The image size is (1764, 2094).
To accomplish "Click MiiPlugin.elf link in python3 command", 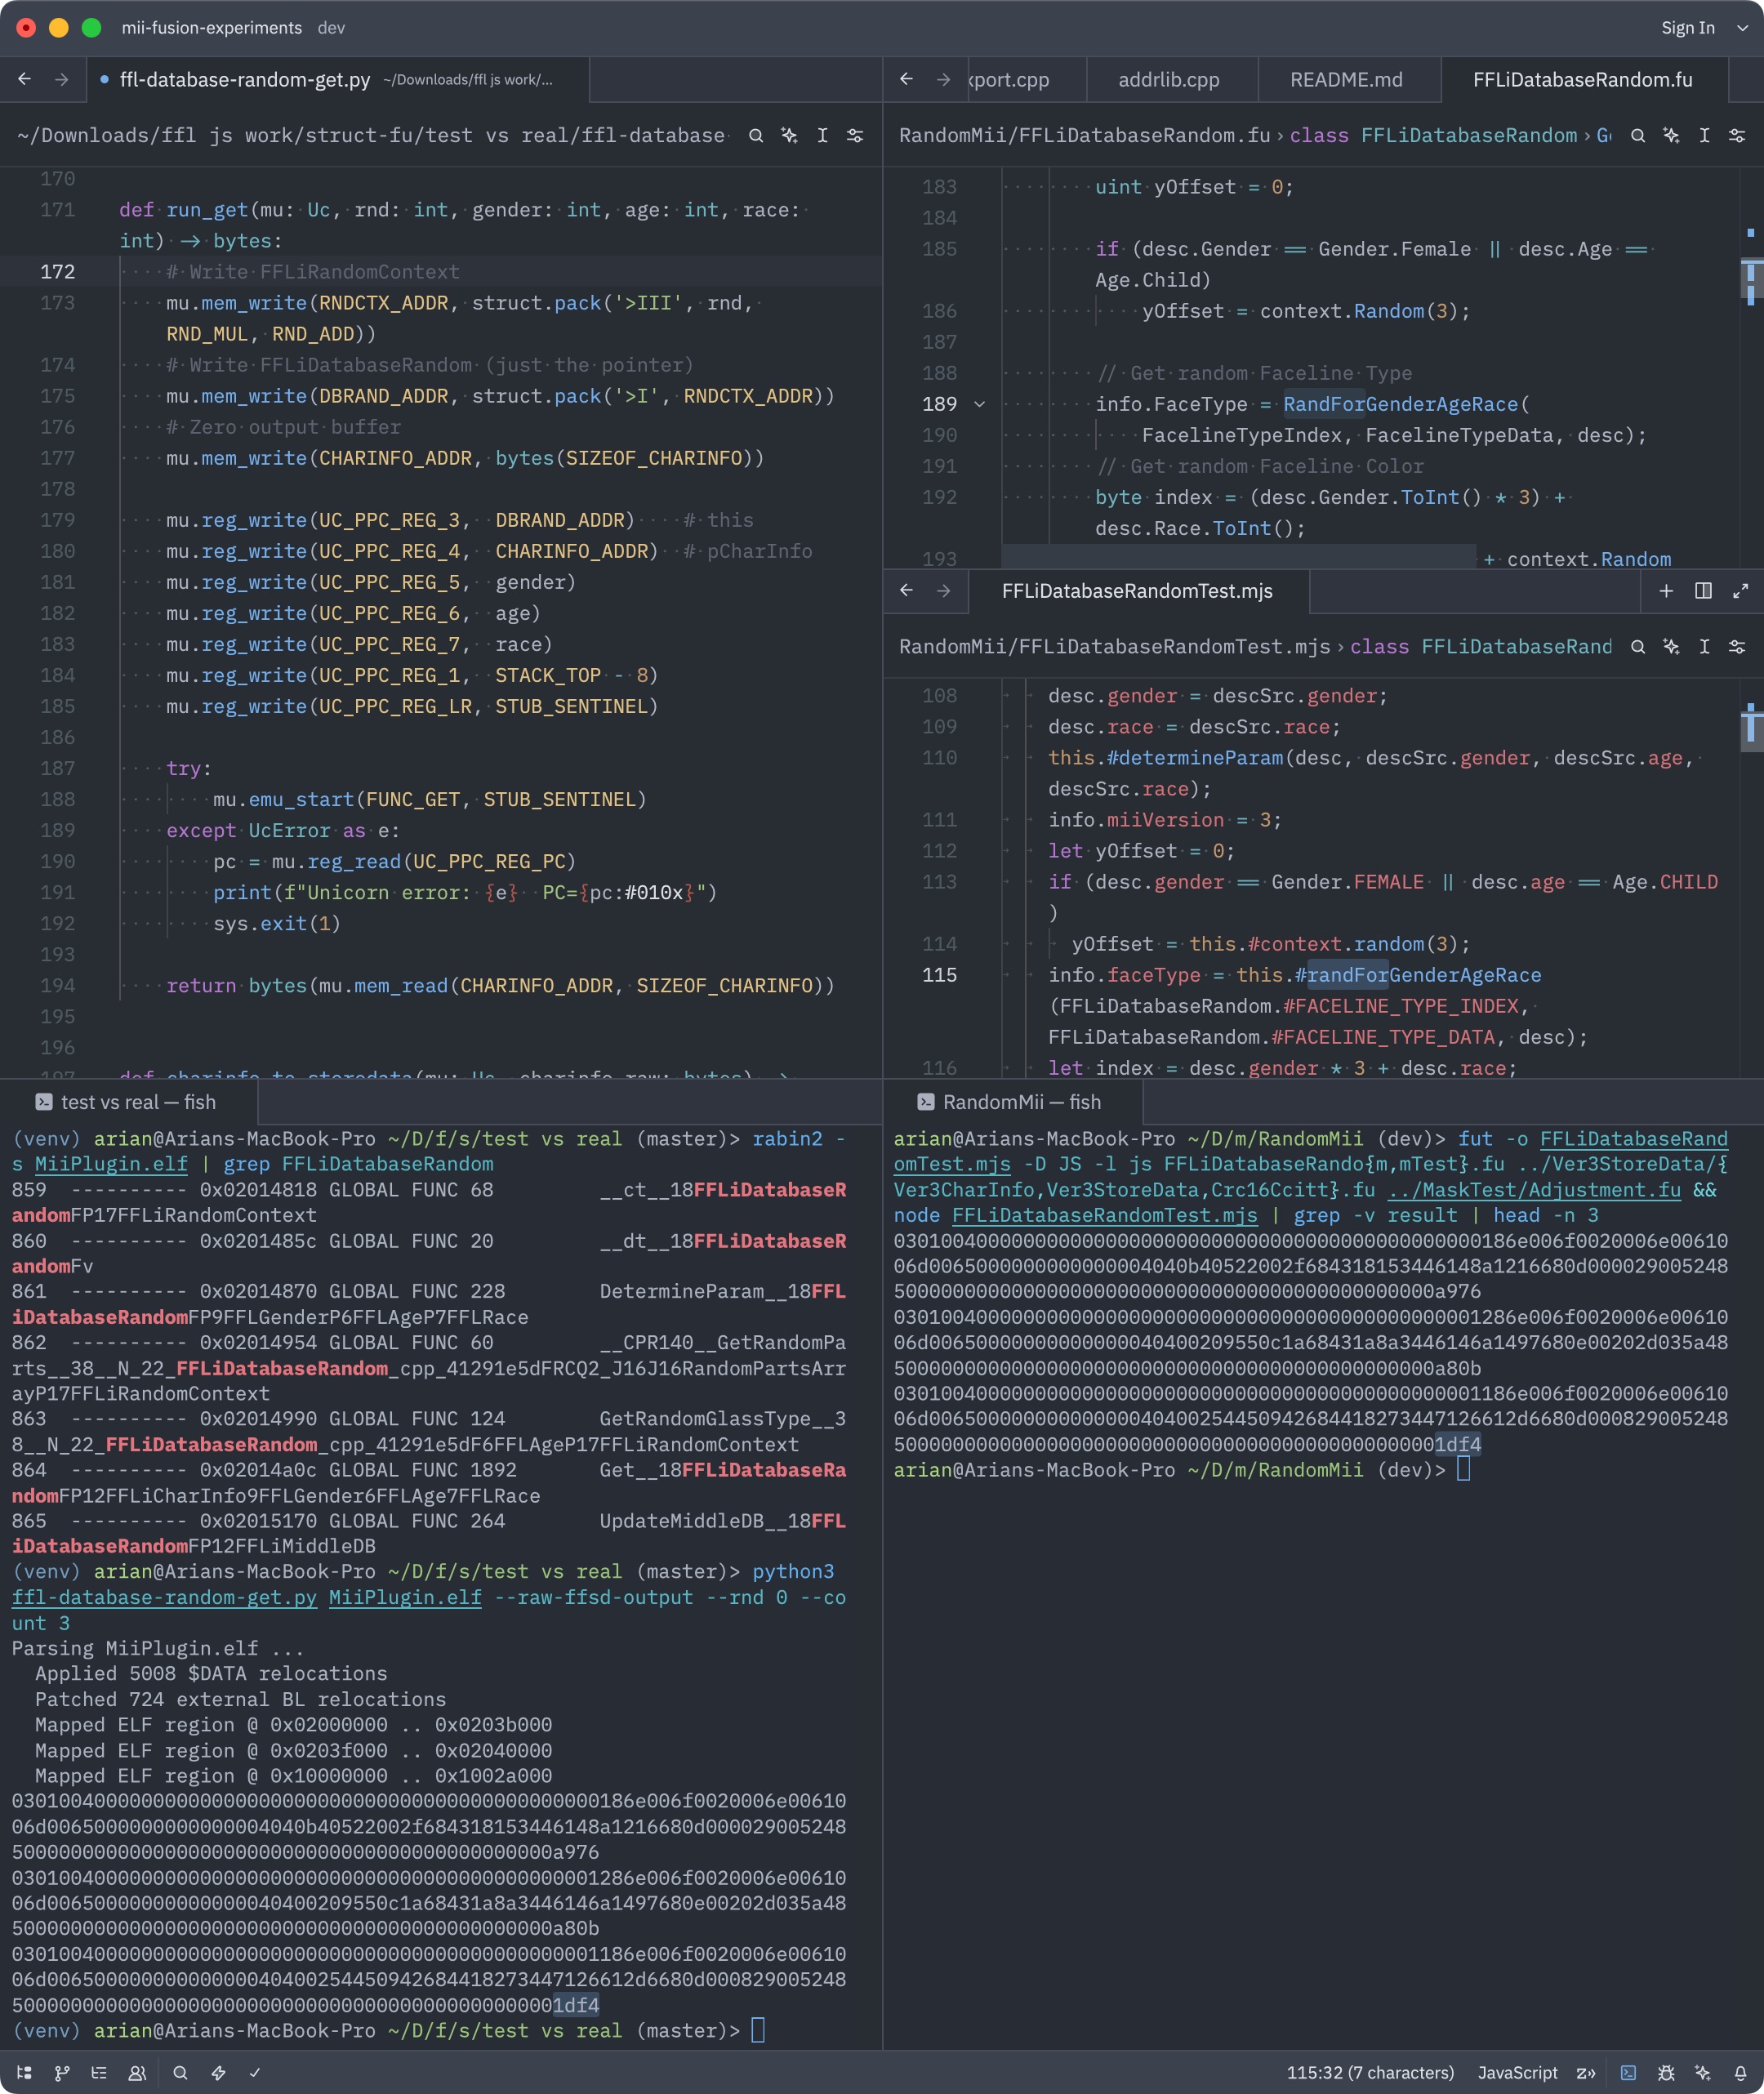I will tap(404, 1597).
